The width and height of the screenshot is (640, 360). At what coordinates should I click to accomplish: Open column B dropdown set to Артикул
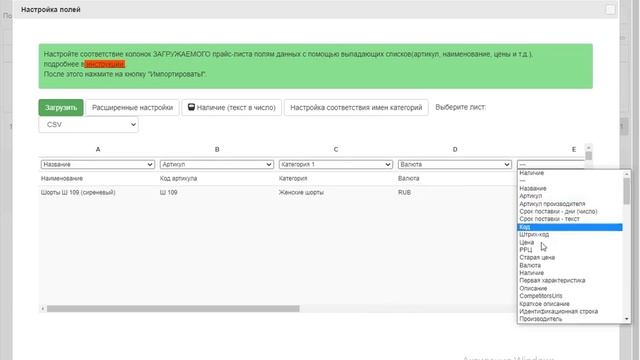(217, 164)
